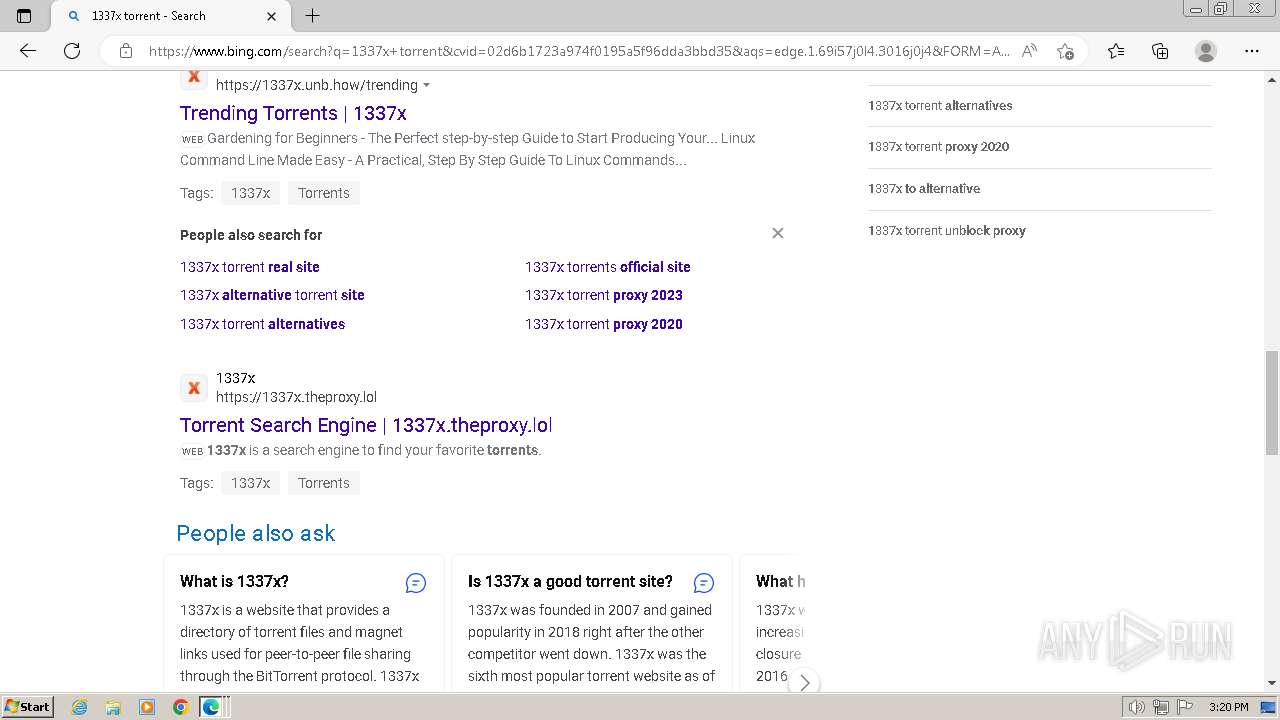The image size is (1280, 720).
Task: Refresh the Bing search page
Action: click(72, 51)
